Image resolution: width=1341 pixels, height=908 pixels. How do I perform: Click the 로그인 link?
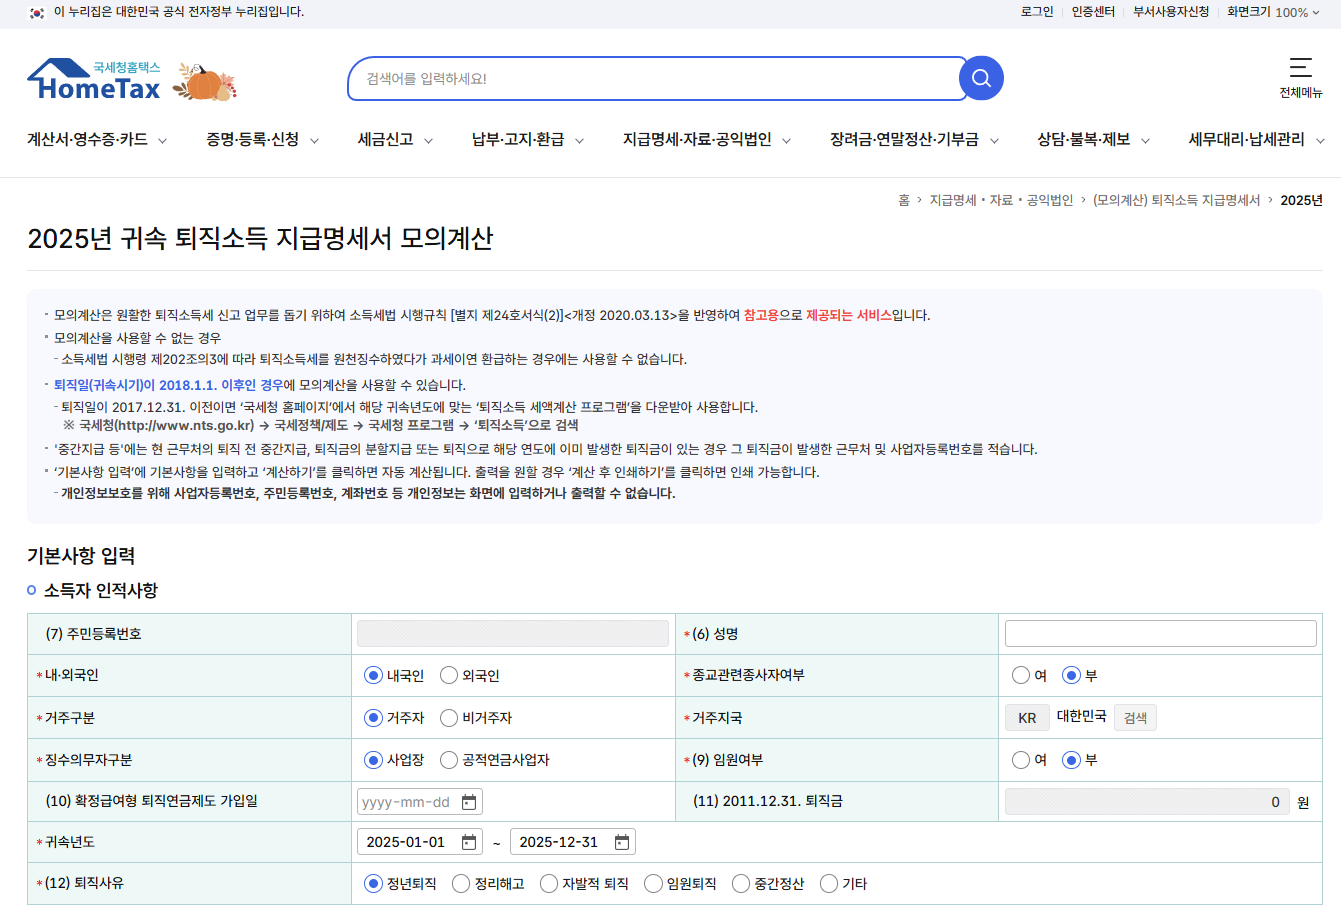coord(1037,13)
